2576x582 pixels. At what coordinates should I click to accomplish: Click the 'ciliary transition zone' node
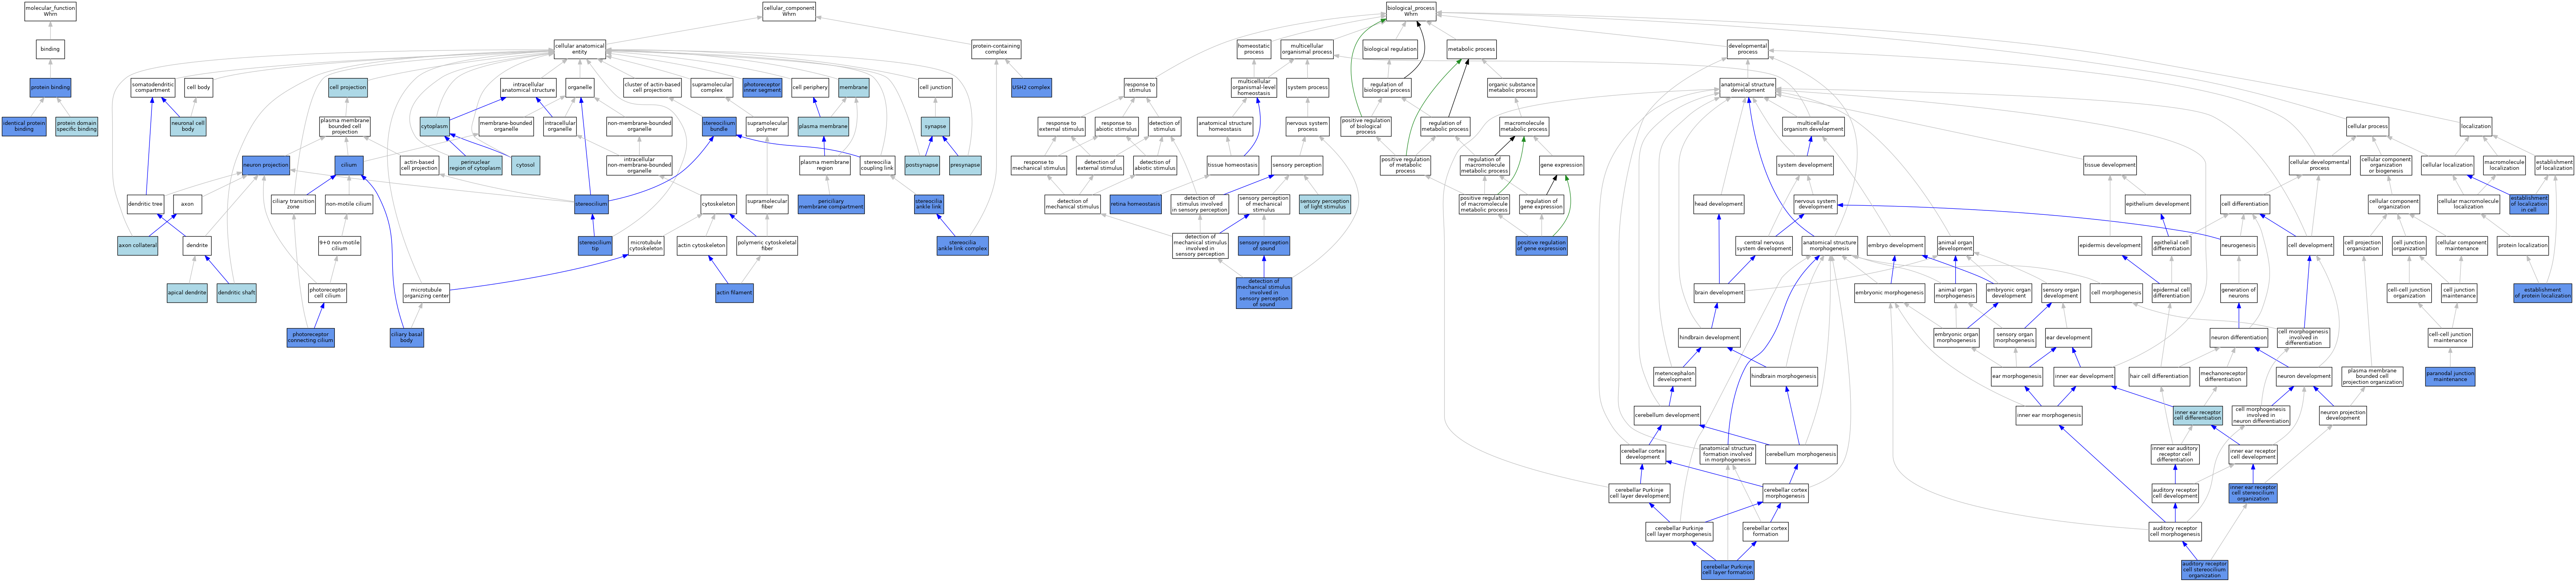coord(293,204)
